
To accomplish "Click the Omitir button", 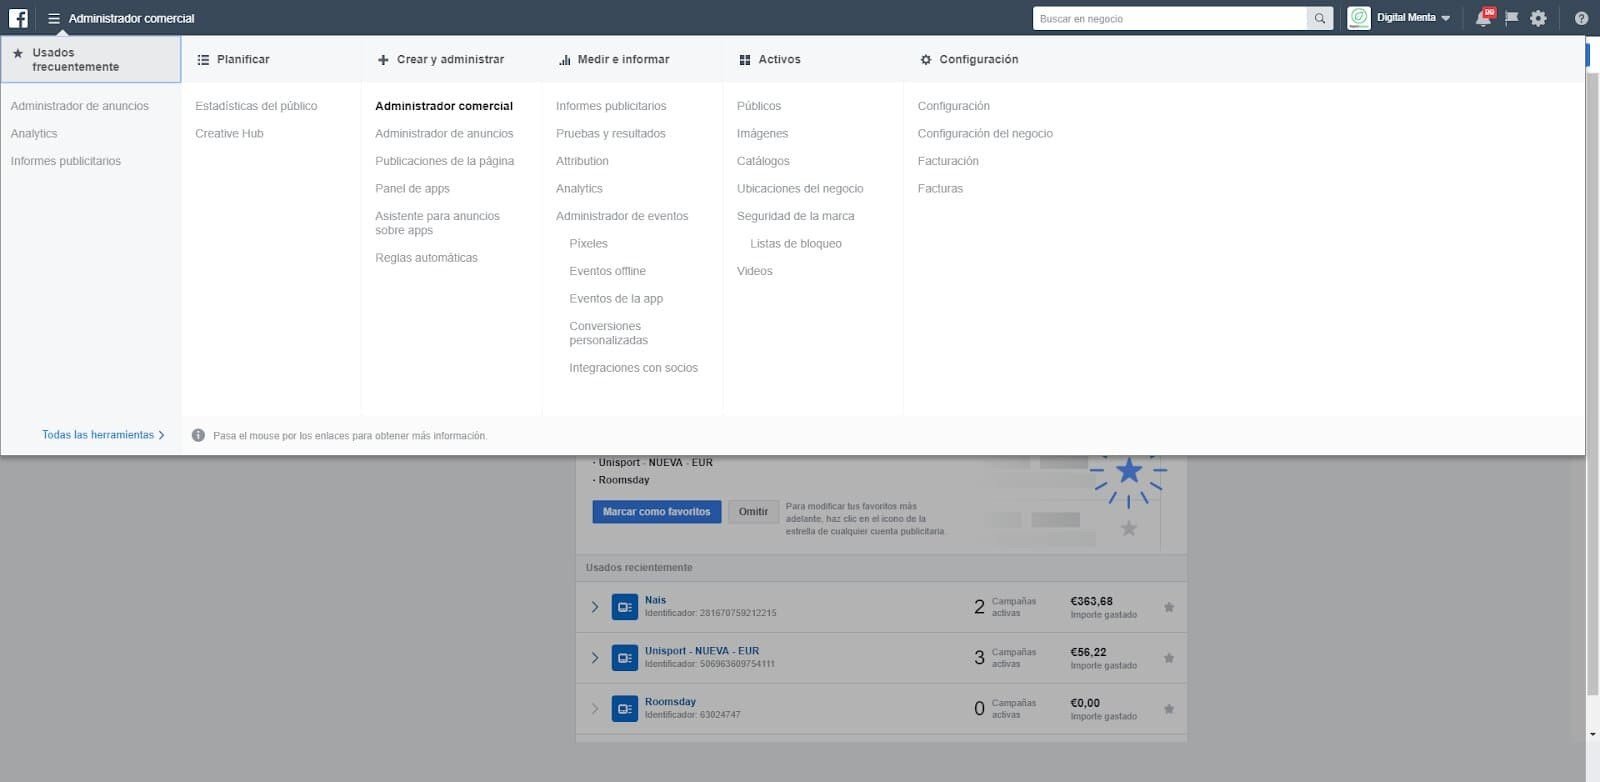I will [753, 511].
